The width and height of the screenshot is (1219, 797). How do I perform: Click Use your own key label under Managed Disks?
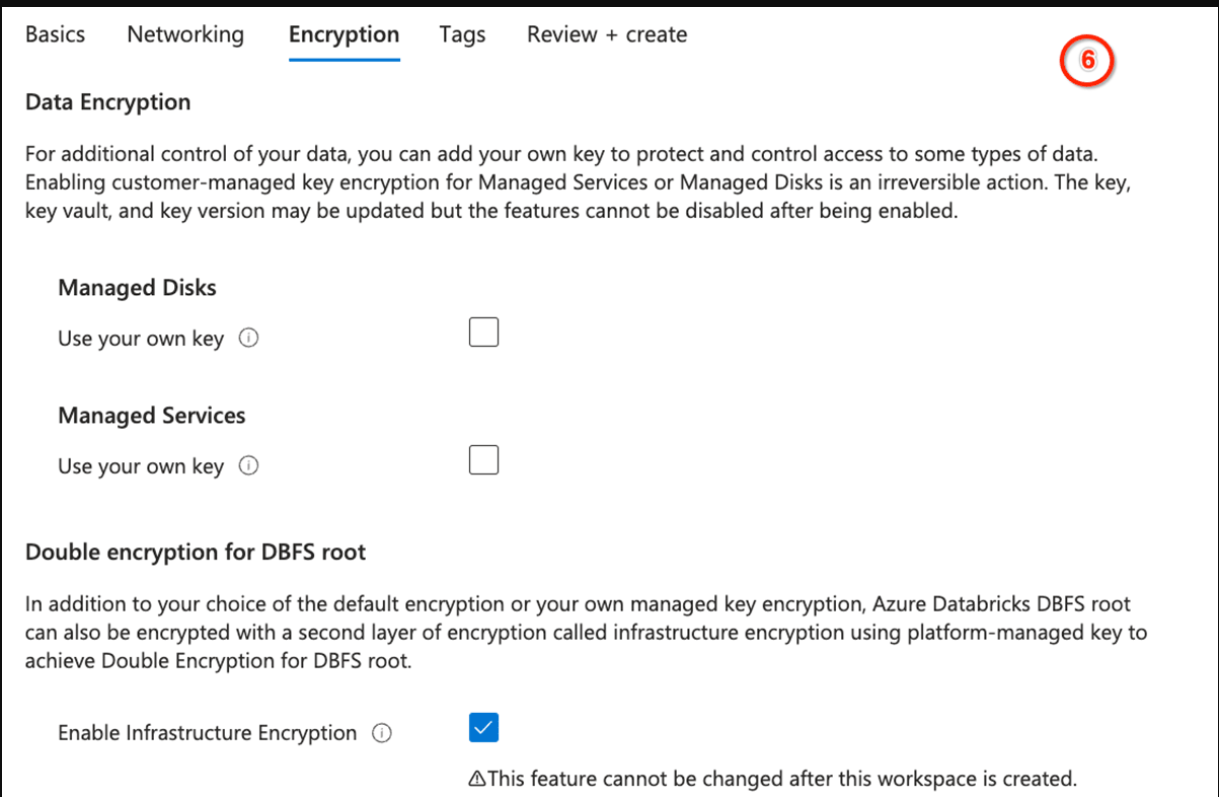coord(141,339)
